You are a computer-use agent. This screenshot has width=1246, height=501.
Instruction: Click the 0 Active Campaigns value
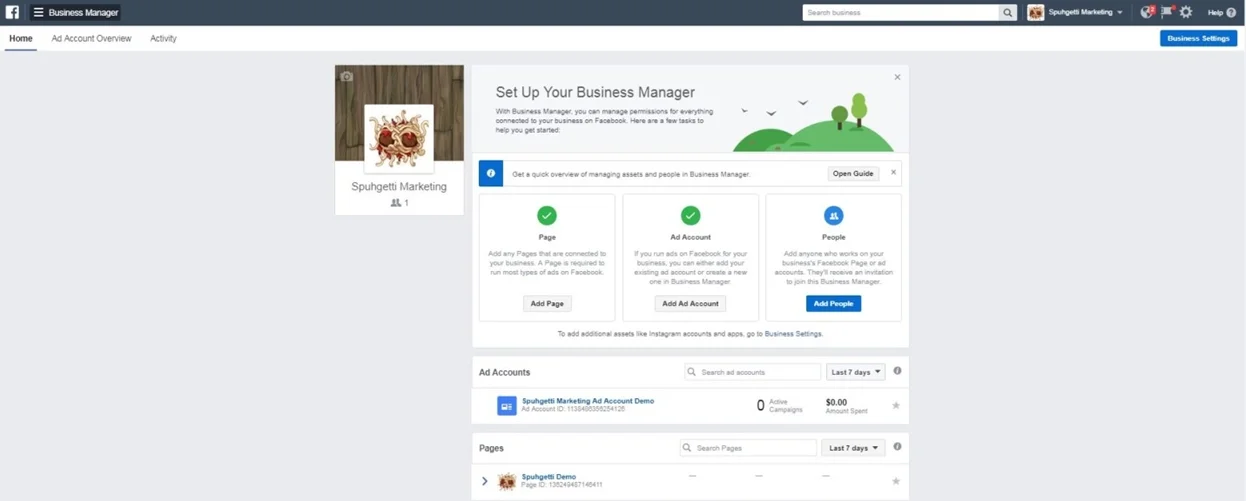pyautogui.click(x=760, y=406)
